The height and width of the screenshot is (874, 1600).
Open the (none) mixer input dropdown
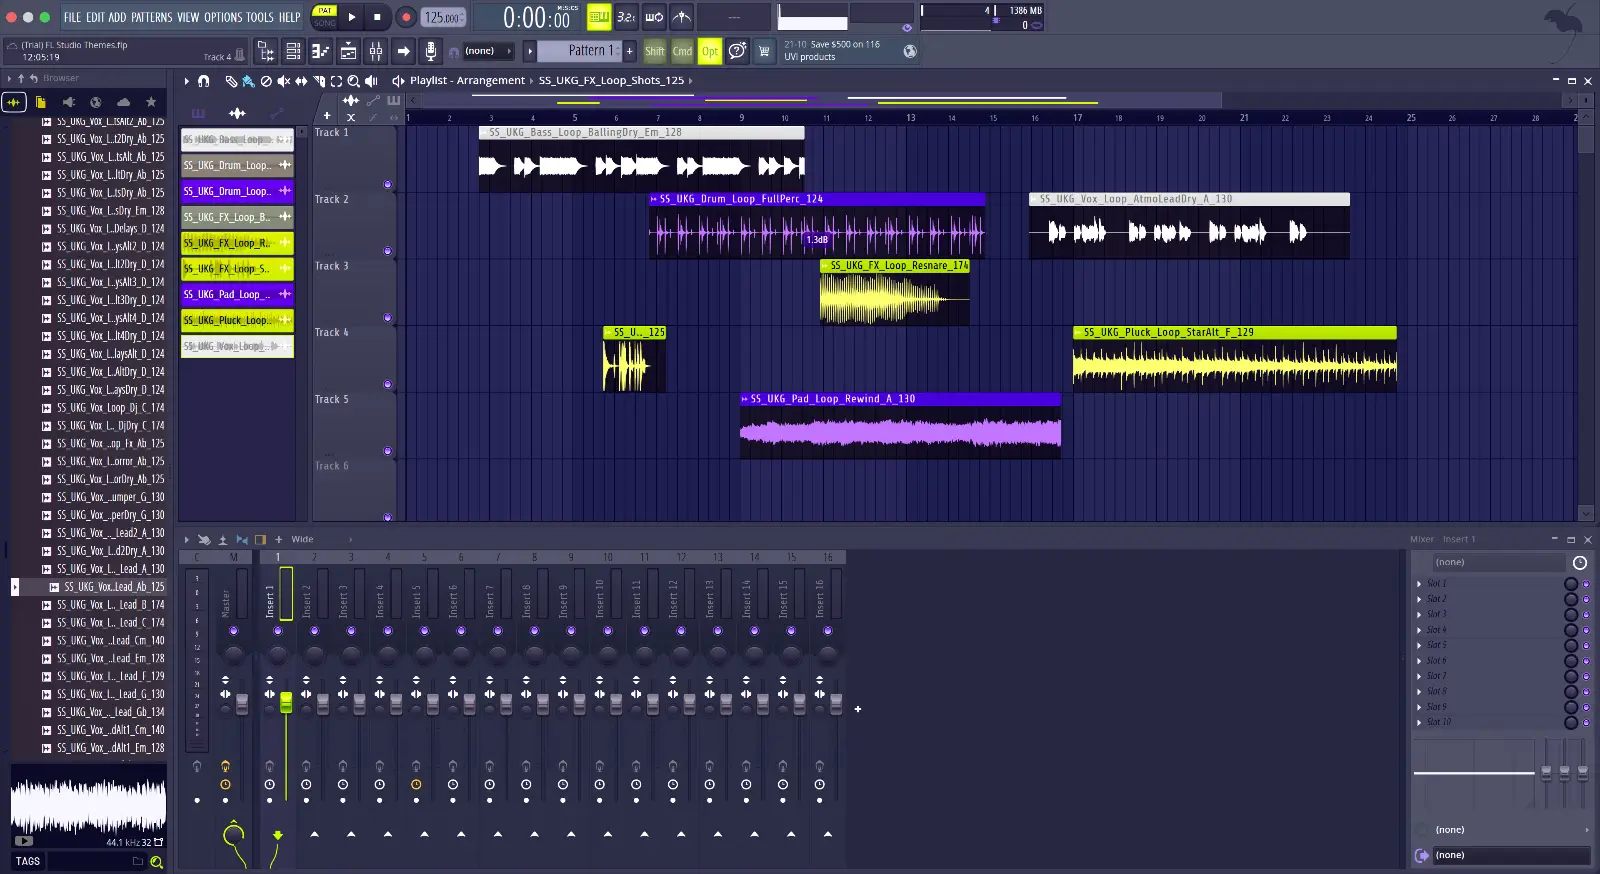[1497, 563]
